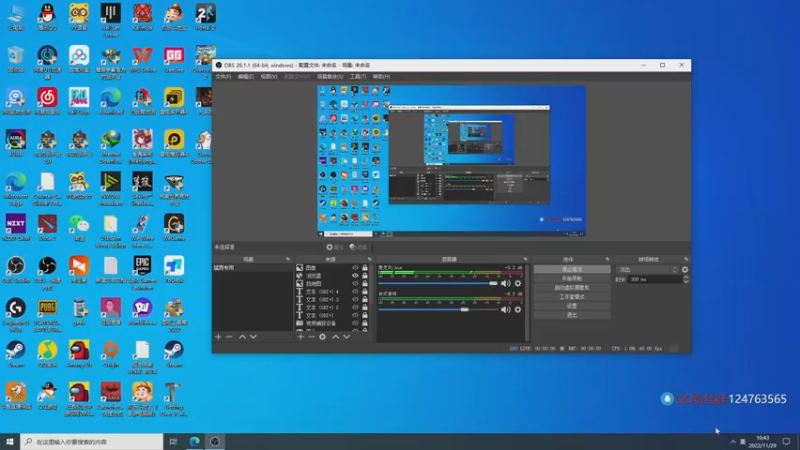Screen dimensions: 800x450
Task: Toggle lock on Text (GDI+) 4 source
Action: [x=365, y=291]
